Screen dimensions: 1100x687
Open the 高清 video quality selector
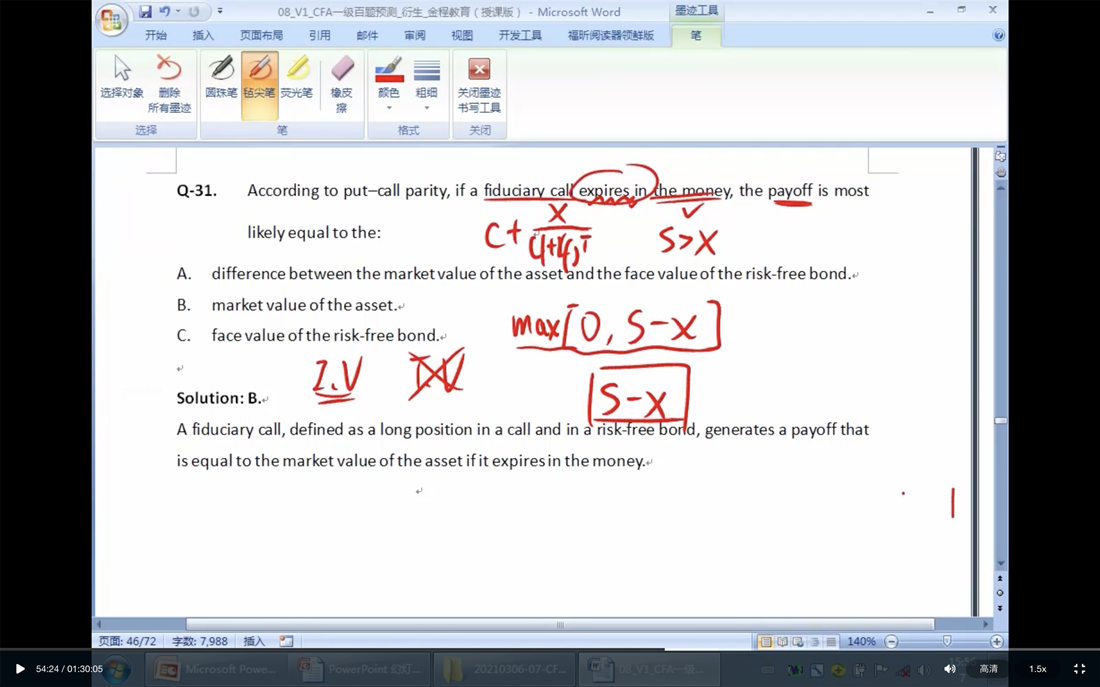pos(988,669)
